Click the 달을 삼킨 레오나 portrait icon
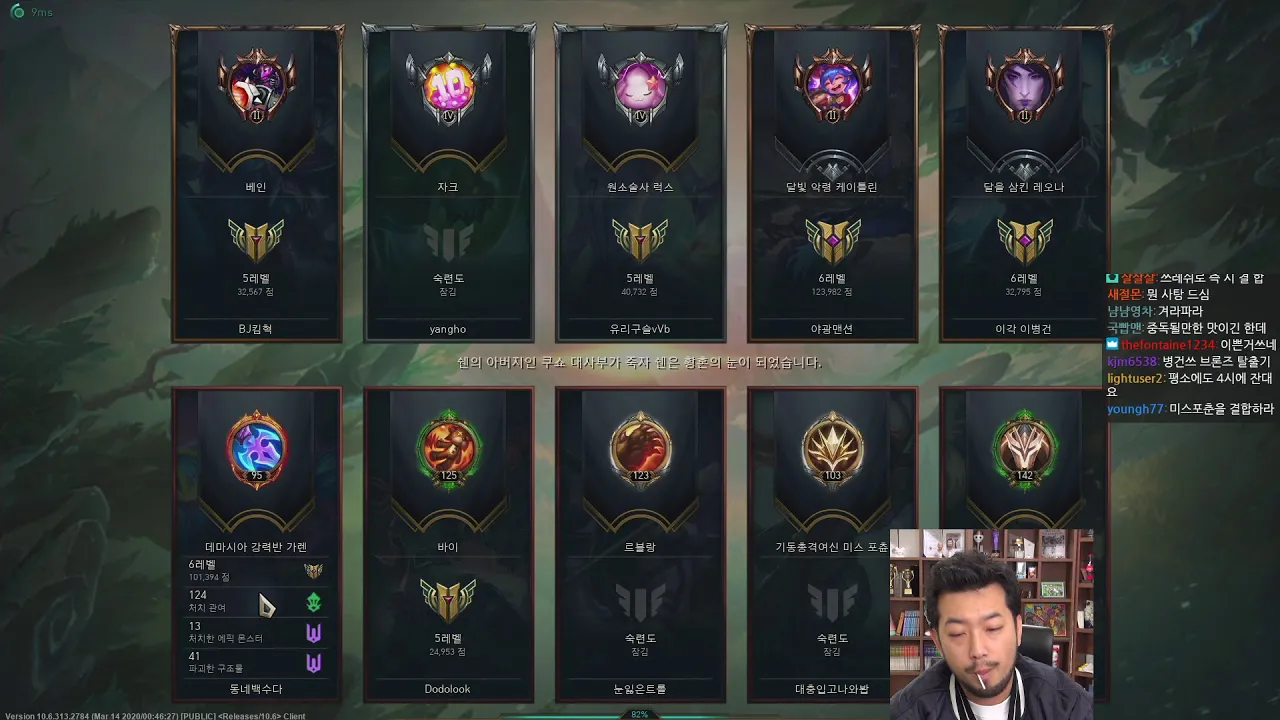 click(x=1024, y=86)
